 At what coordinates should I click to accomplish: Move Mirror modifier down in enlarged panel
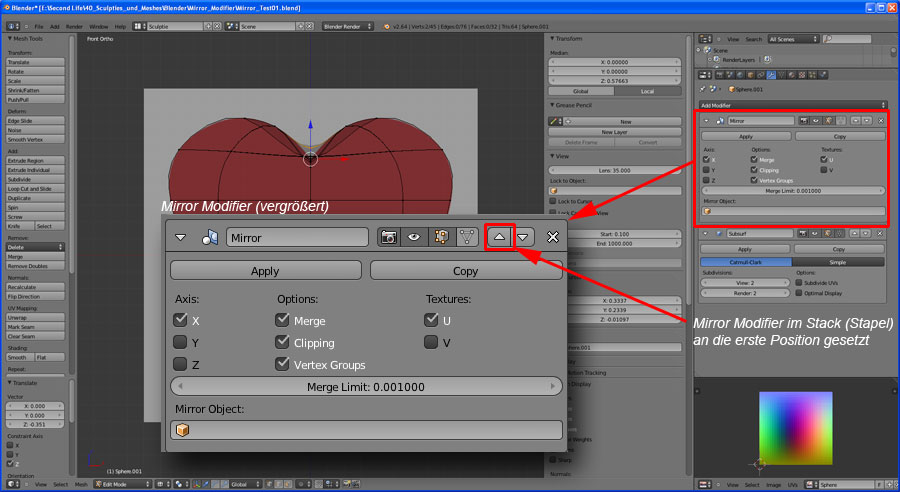(x=524, y=237)
